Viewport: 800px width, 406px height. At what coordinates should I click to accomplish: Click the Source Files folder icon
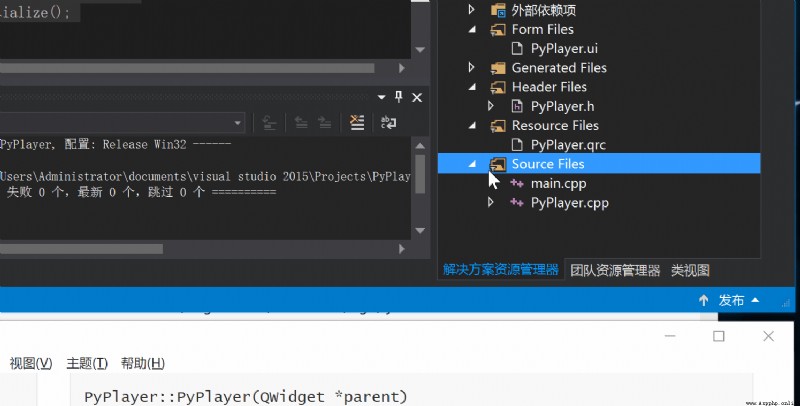click(x=498, y=164)
